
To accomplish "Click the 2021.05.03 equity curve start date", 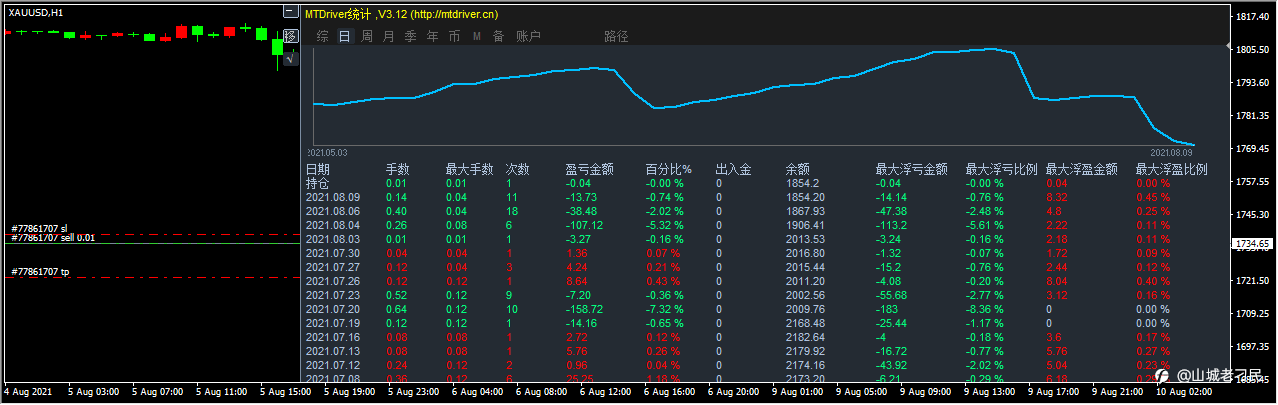I will coord(329,151).
